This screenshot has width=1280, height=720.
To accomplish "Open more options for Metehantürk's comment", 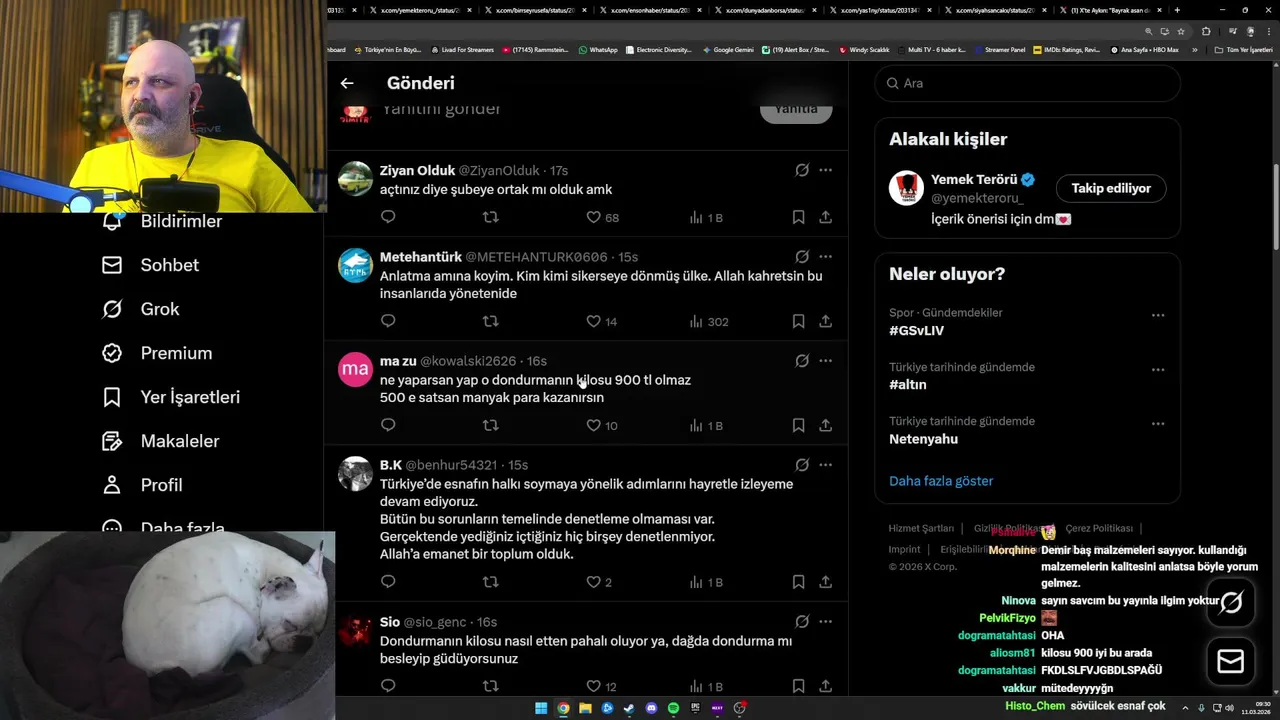I will click(825, 257).
